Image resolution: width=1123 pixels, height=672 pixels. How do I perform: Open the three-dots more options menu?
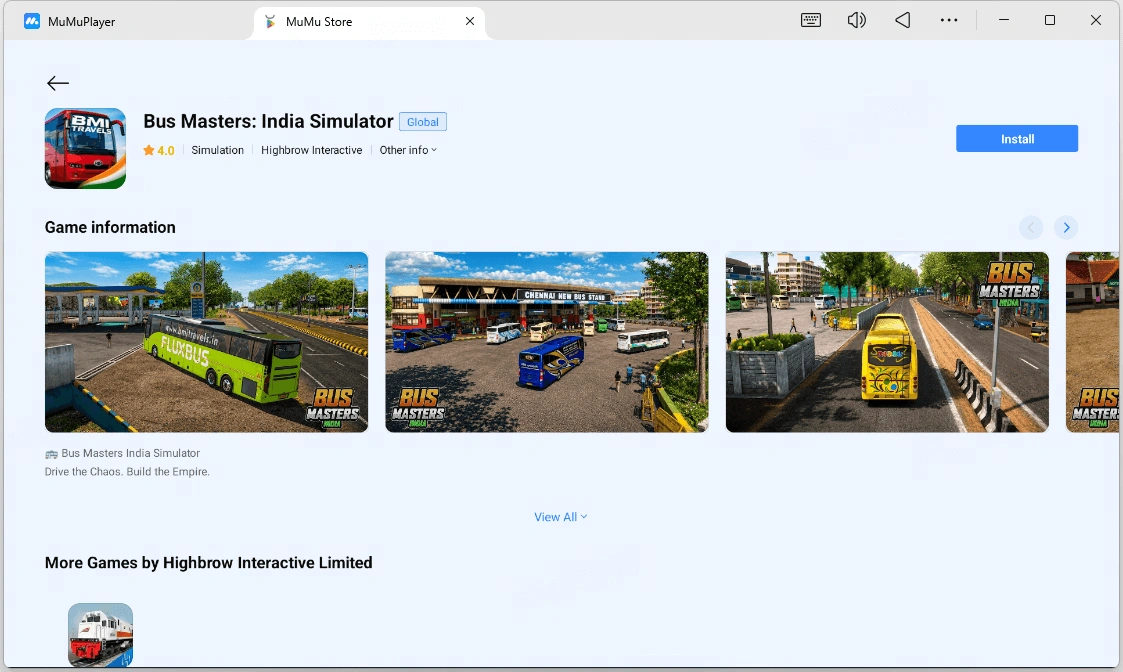pyautogui.click(x=949, y=20)
